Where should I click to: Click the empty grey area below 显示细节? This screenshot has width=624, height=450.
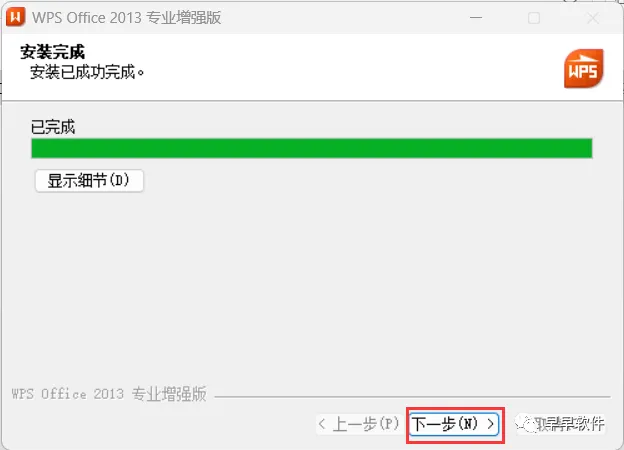click(312, 286)
